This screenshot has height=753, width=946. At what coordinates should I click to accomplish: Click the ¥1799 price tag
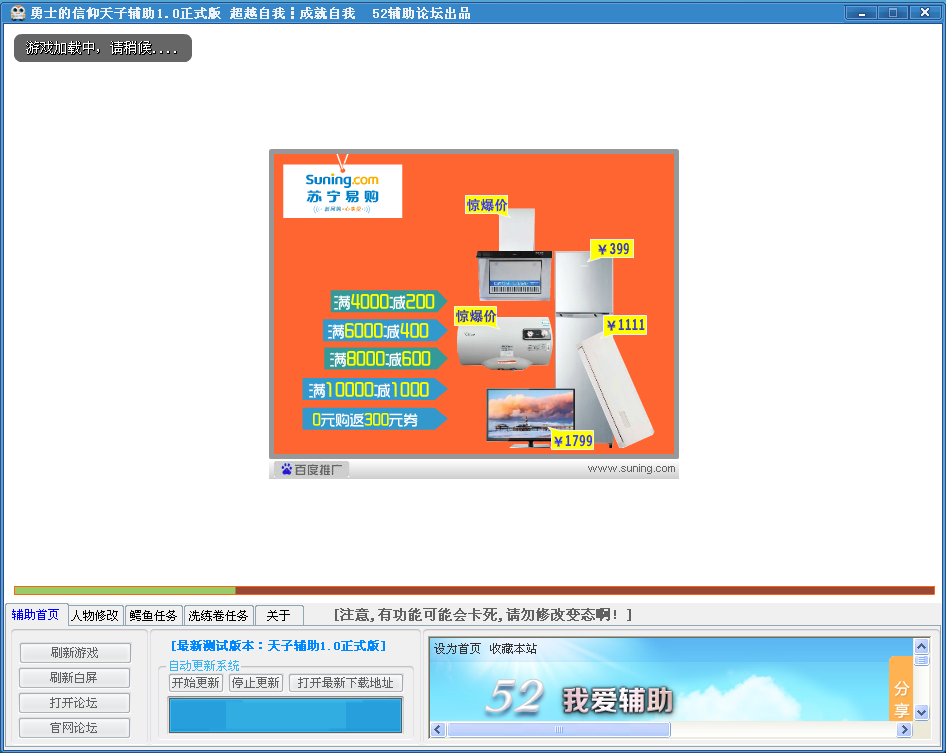573,441
